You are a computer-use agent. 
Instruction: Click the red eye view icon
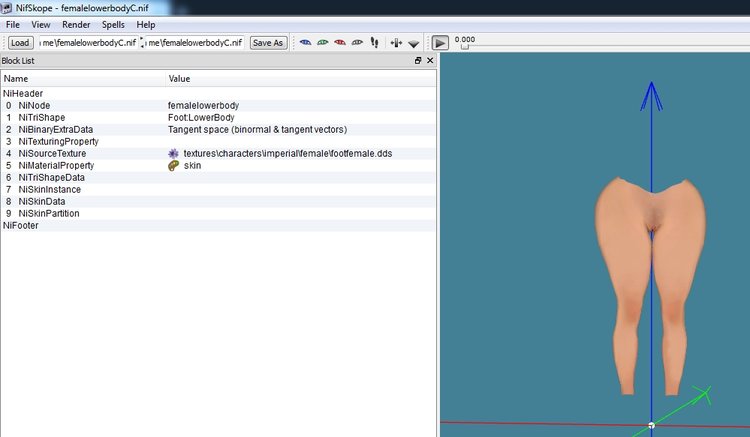340,43
